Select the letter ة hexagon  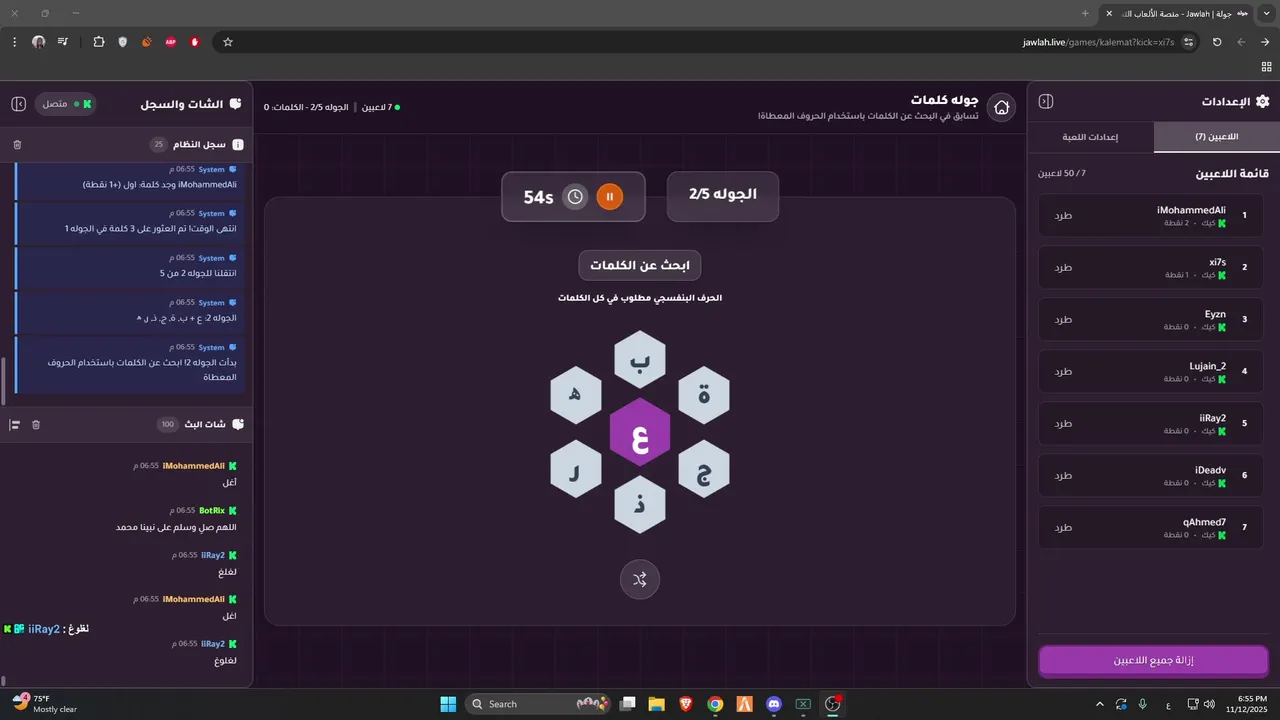tap(704, 396)
